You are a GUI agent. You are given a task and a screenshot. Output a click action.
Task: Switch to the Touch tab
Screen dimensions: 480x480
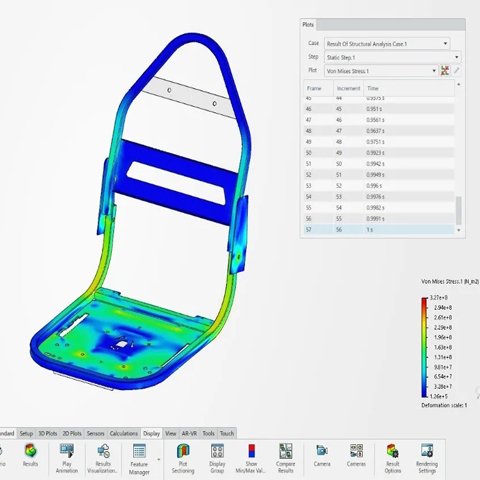click(x=227, y=433)
